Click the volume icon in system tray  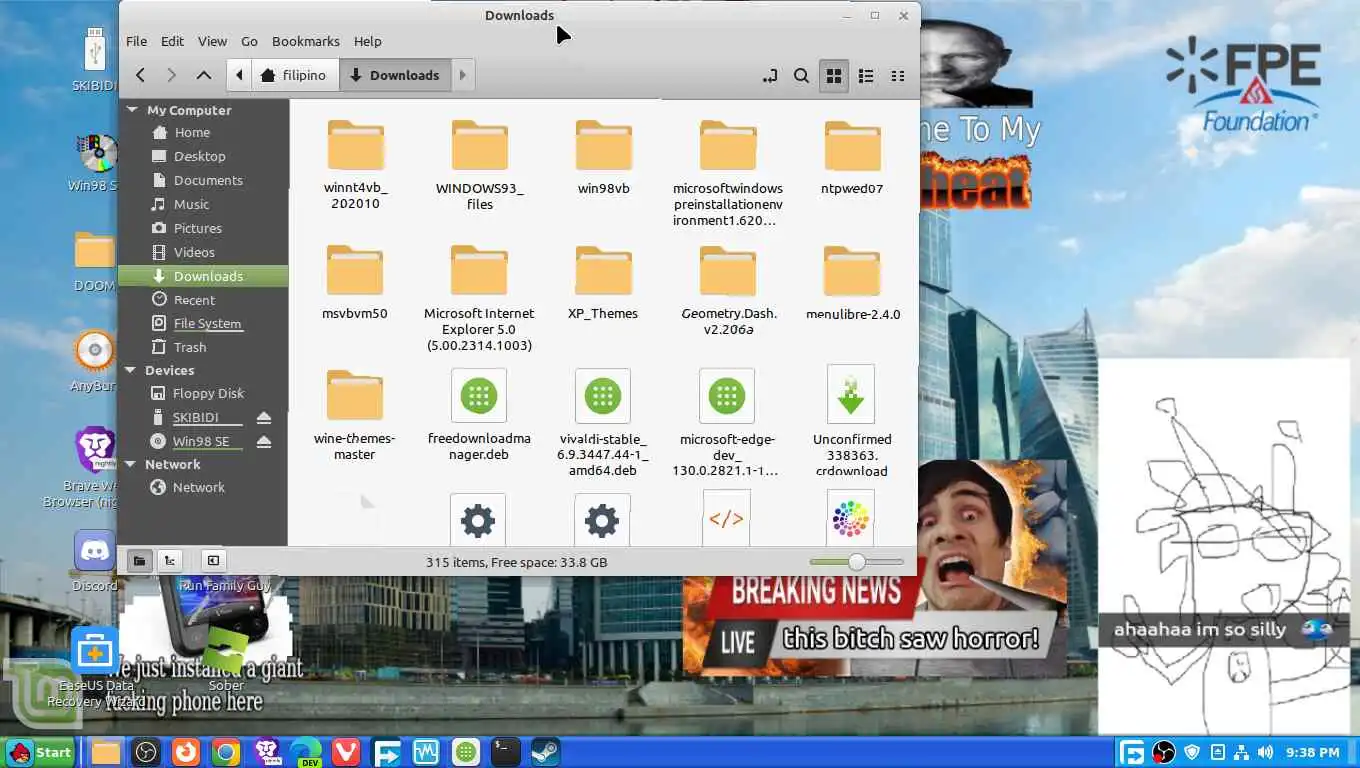(1266, 752)
